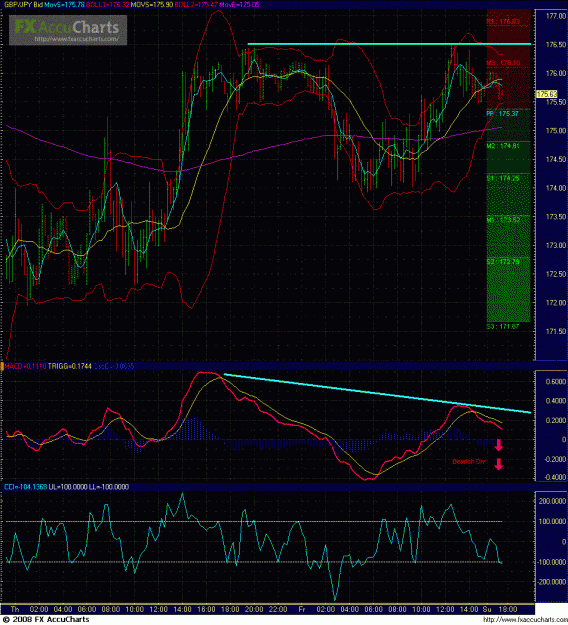Viewport: 568px width, 625px height.
Task: Click -200.0000 on the CCI axis
Action: coord(552,582)
